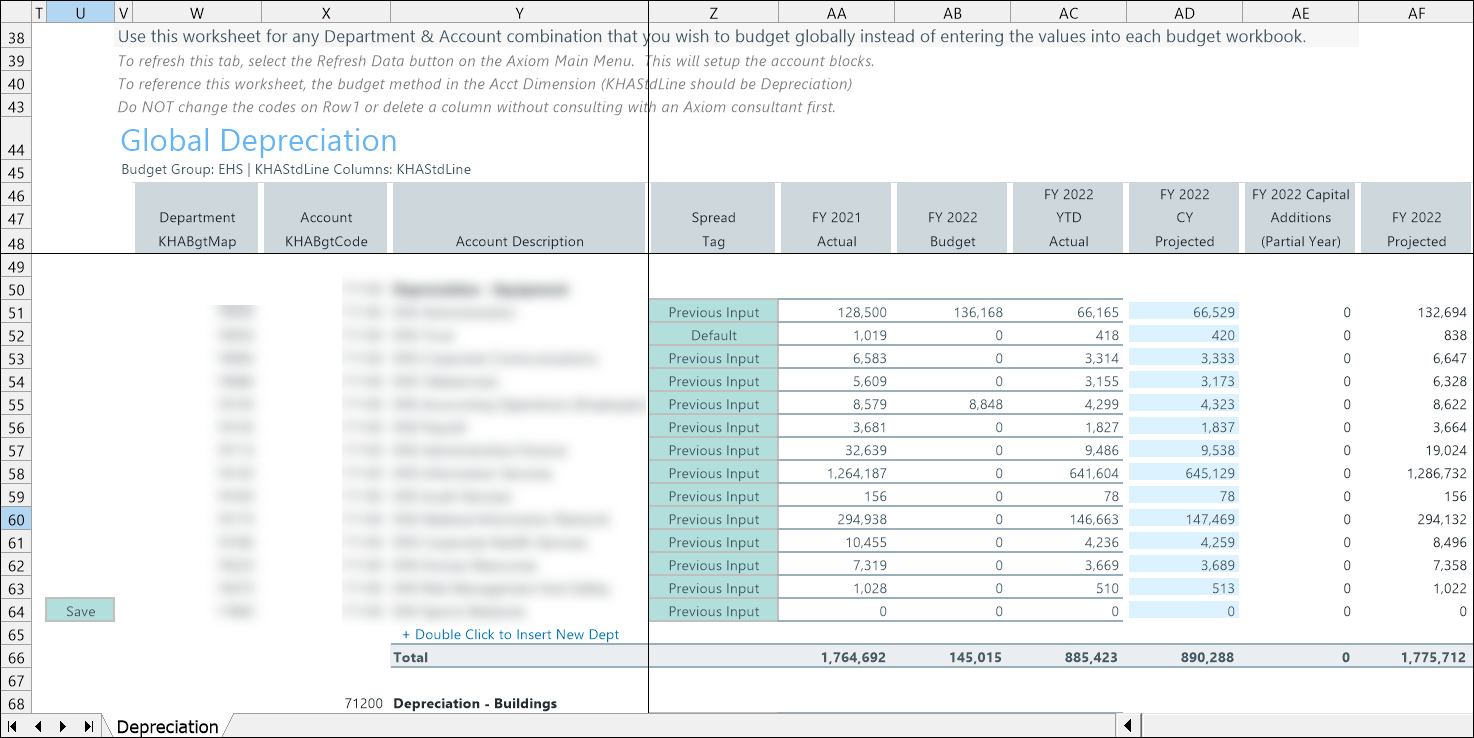Select the column U header
Screen dimensions: 1474x738
80,13
